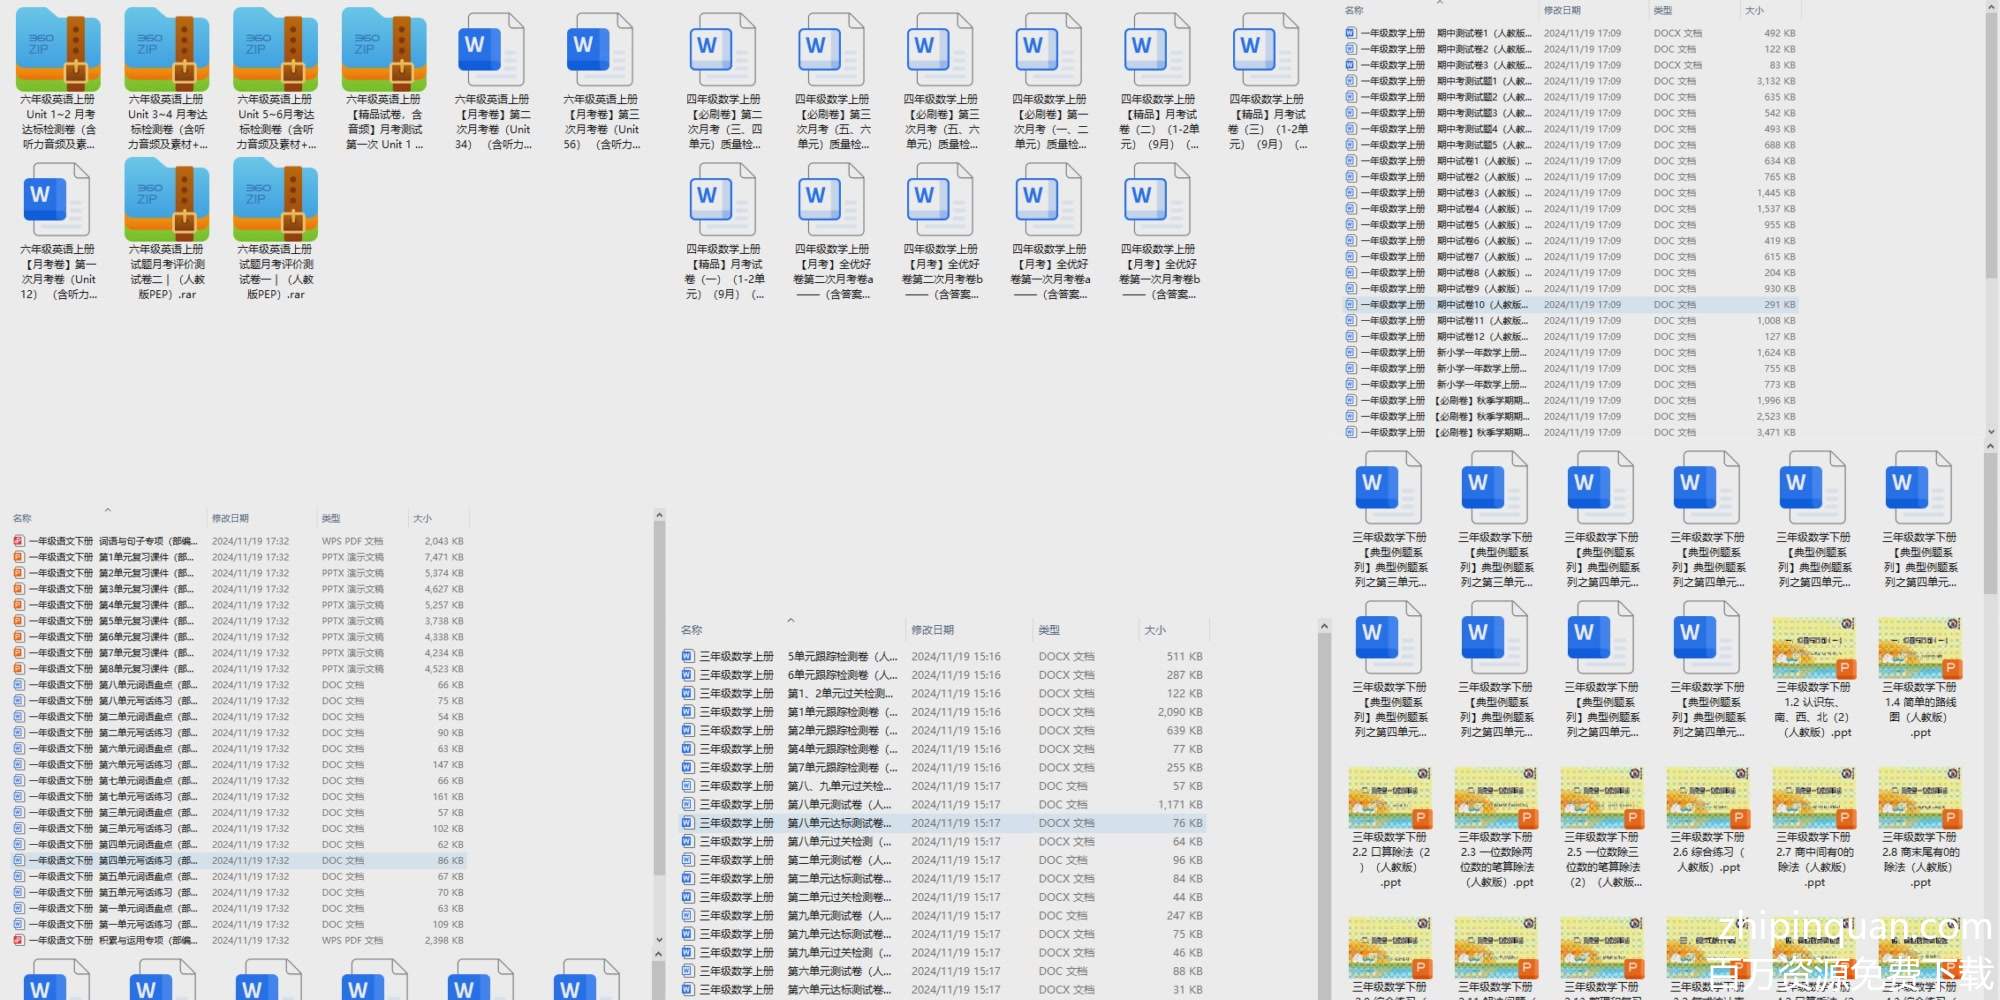Open 四年级数学上册【月考】全优好卷第一次月考卷b Word icon

1158,200
